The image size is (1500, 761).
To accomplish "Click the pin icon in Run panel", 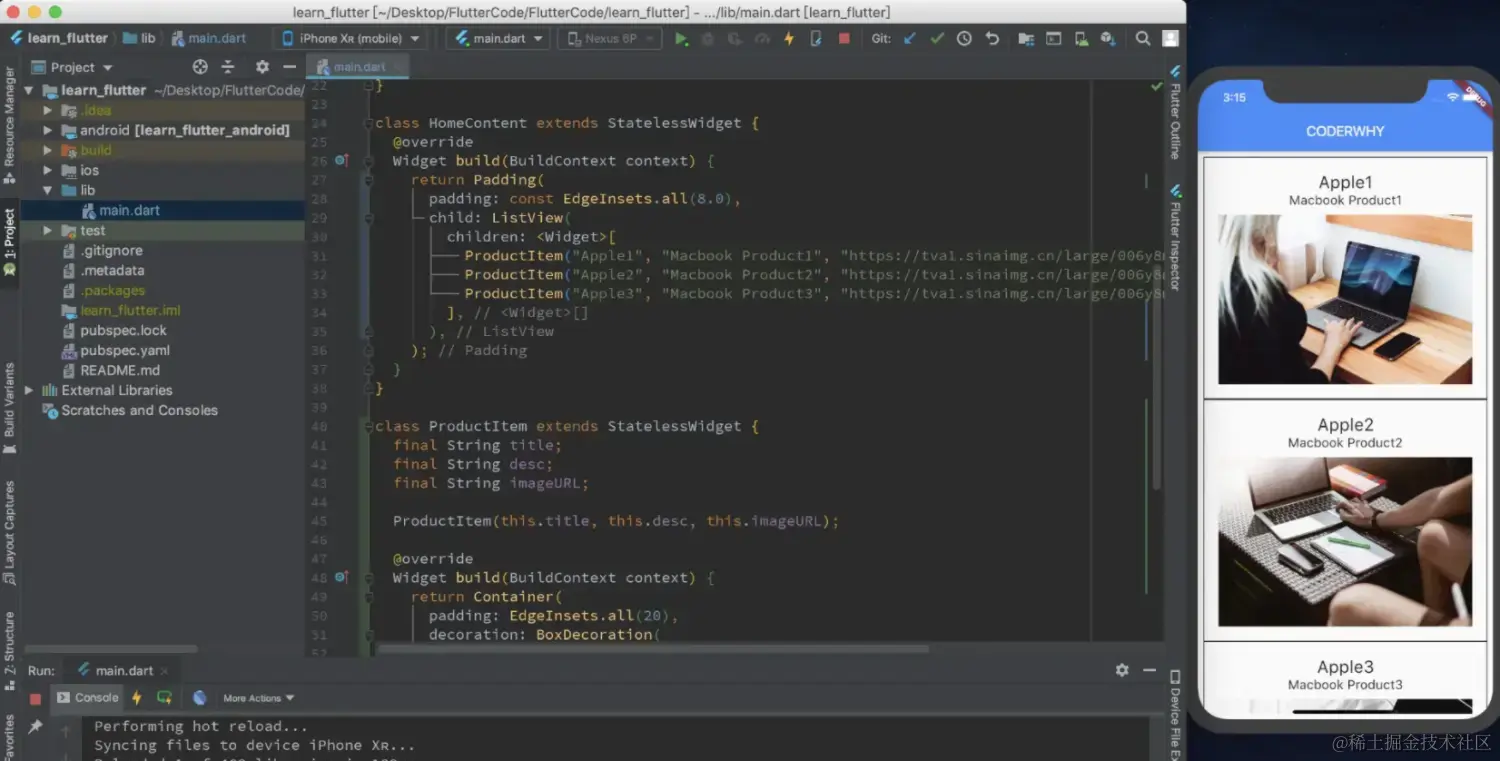I will 35,727.
